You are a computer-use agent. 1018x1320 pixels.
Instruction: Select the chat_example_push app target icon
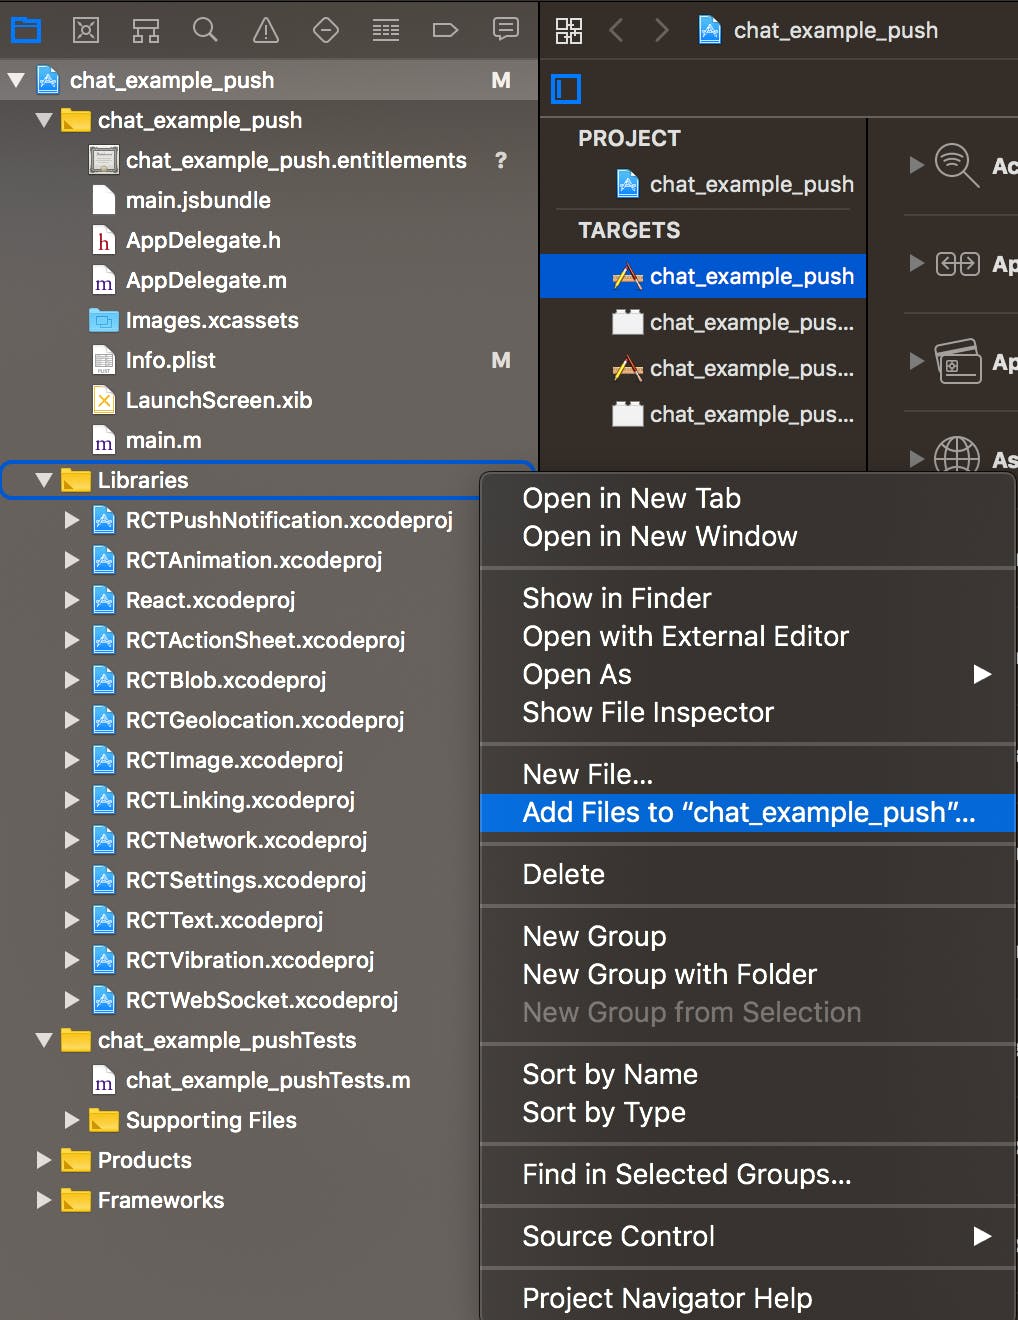click(x=627, y=276)
